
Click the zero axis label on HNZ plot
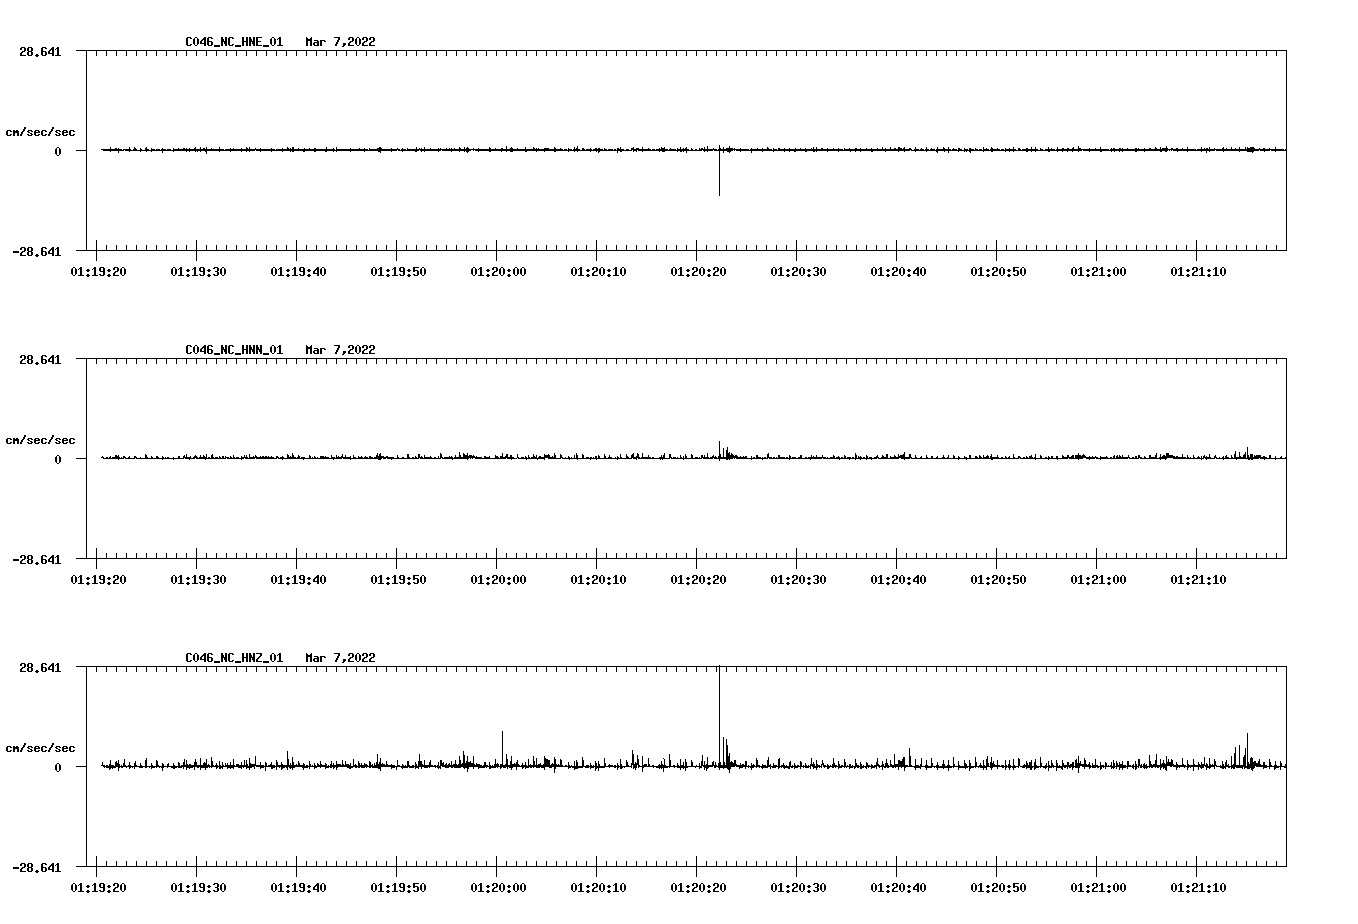click(58, 768)
